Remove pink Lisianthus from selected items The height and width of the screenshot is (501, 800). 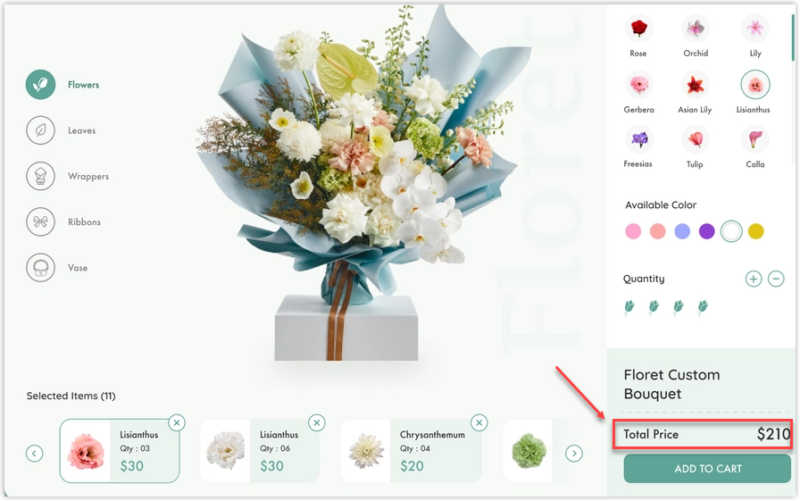point(177,423)
